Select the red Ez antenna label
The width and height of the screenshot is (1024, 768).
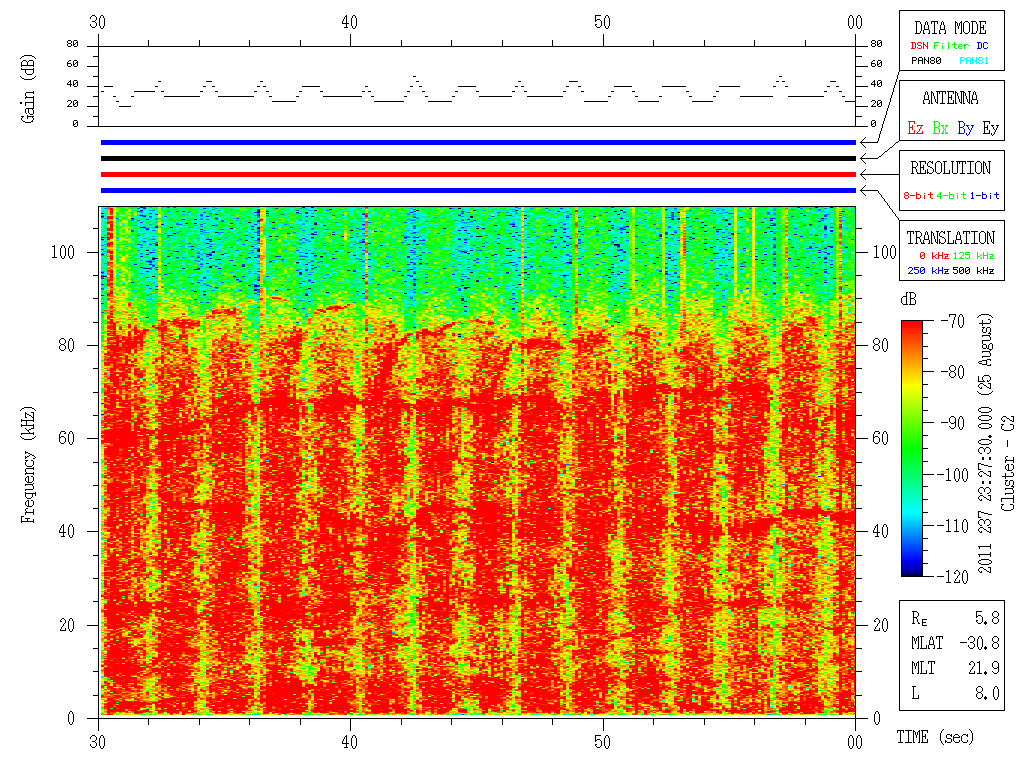tap(914, 128)
